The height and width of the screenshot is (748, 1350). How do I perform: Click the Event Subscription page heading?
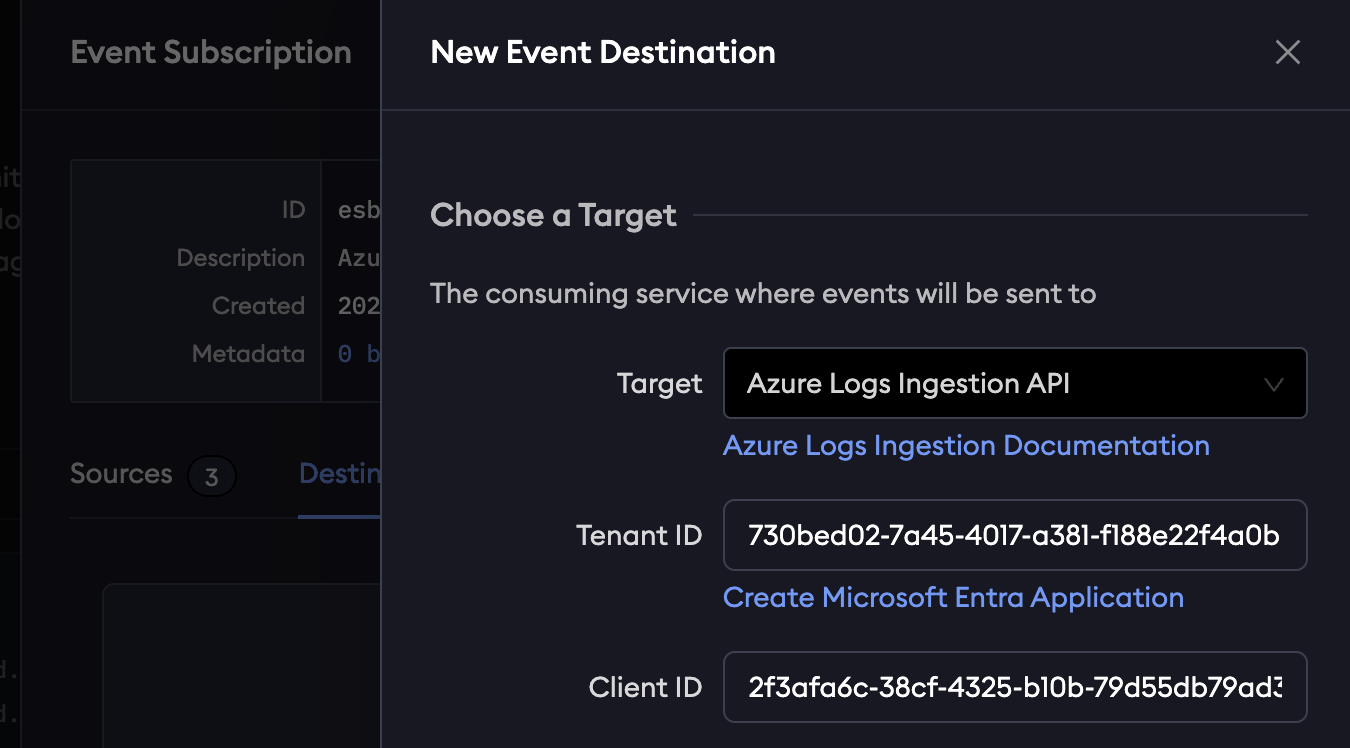pyautogui.click(x=211, y=52)
